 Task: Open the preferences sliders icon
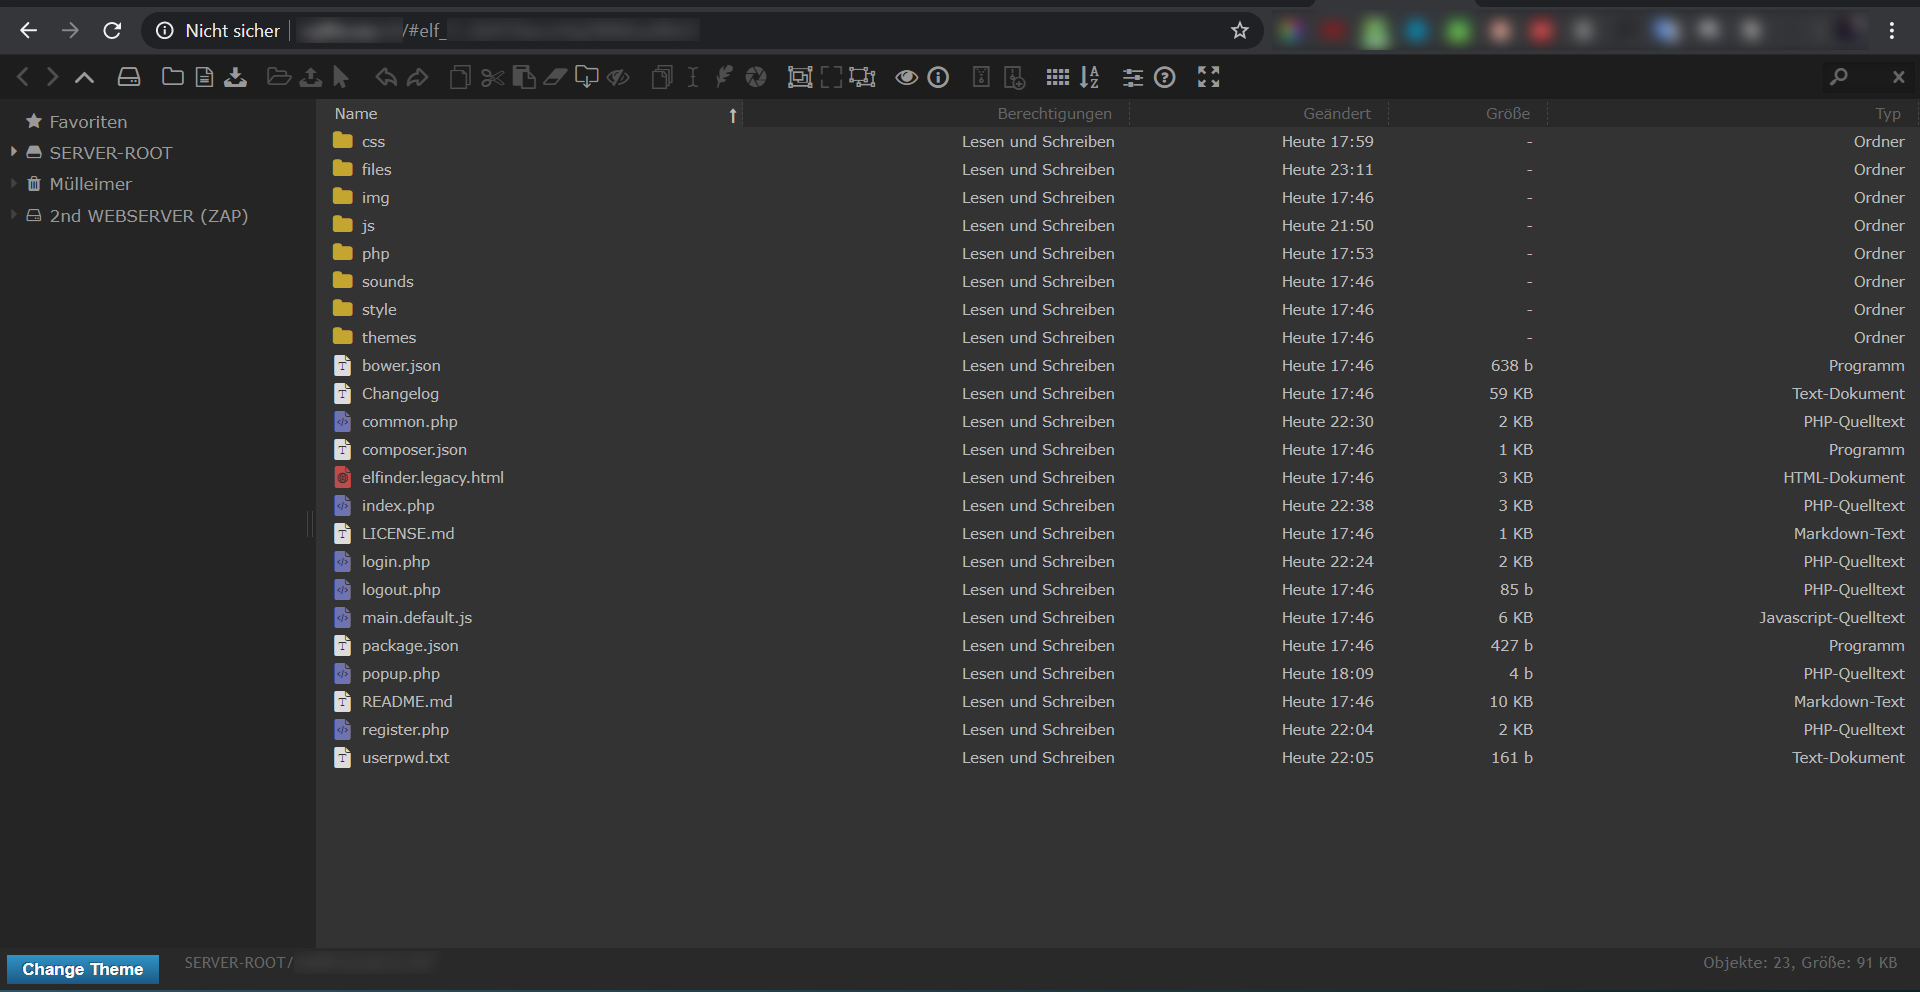click(1133, 77)
